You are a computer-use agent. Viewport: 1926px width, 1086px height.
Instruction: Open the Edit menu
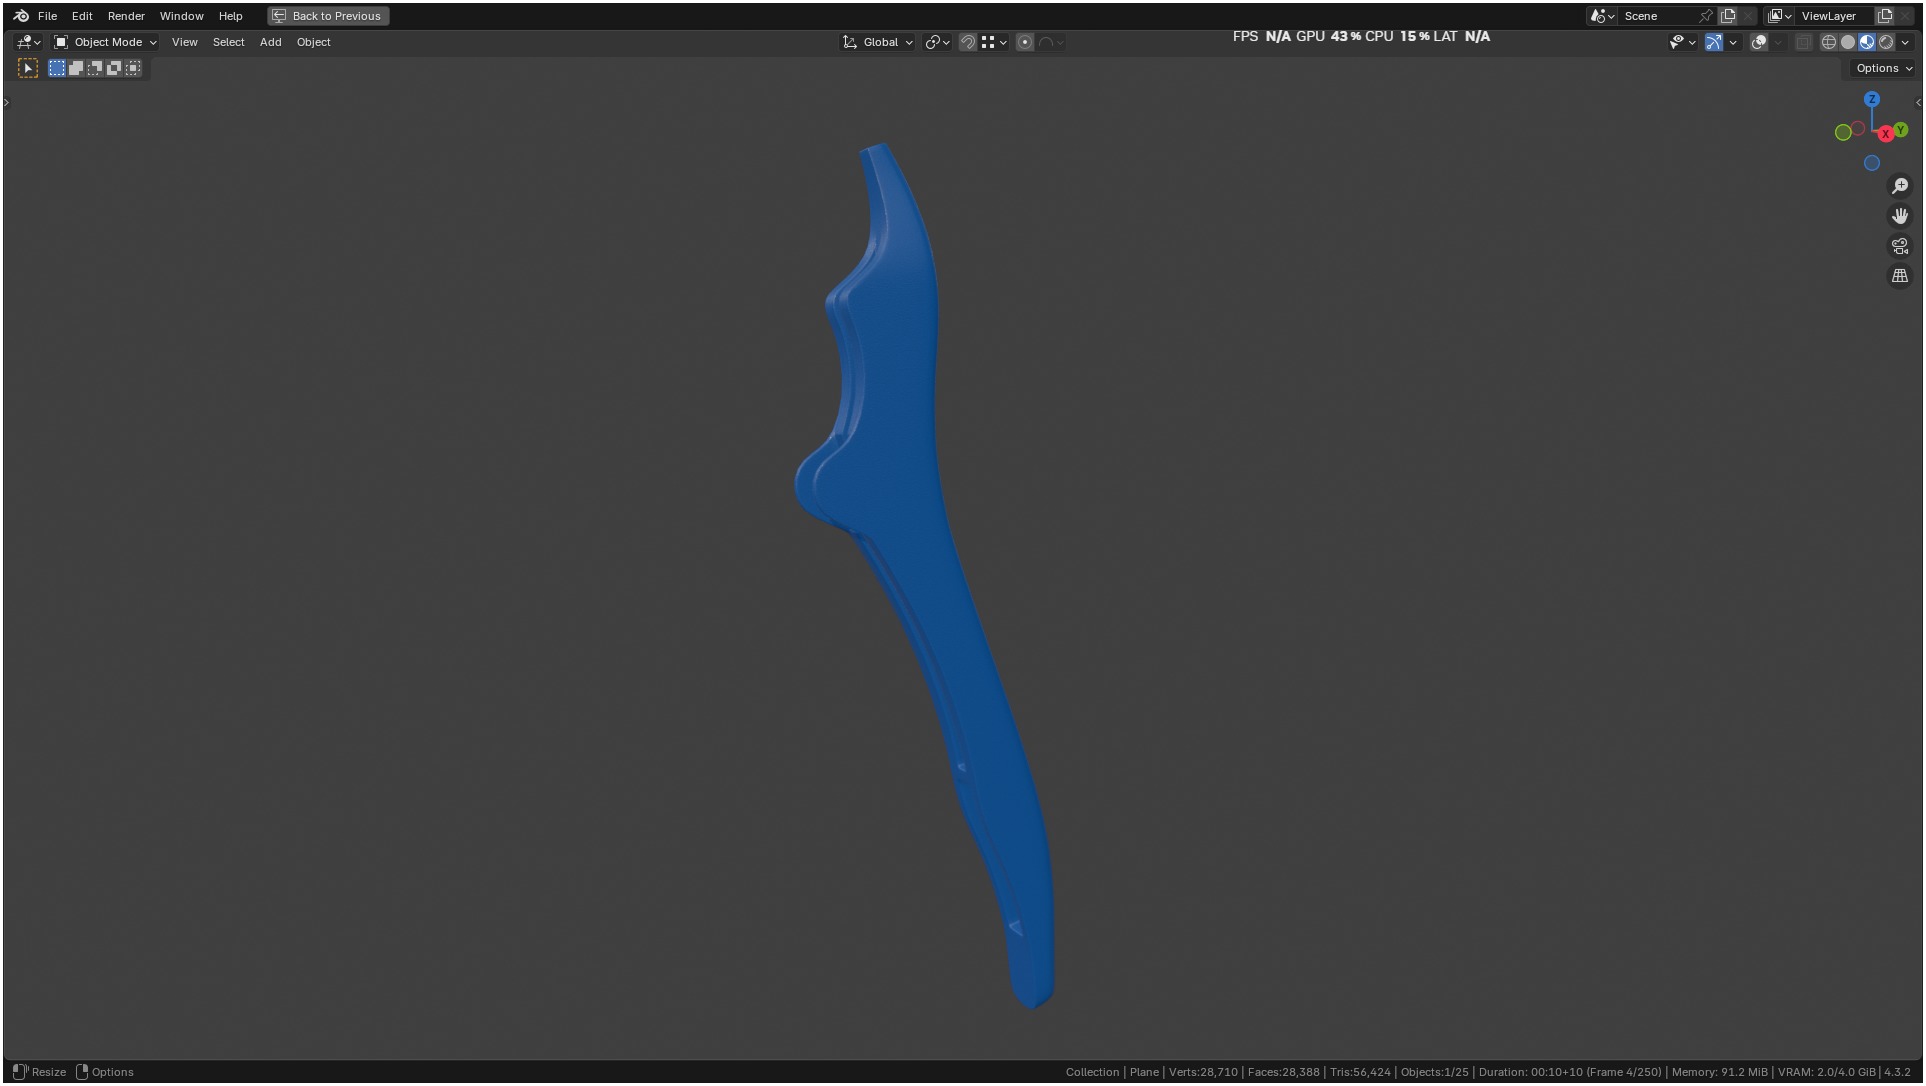tap(82, 16)
